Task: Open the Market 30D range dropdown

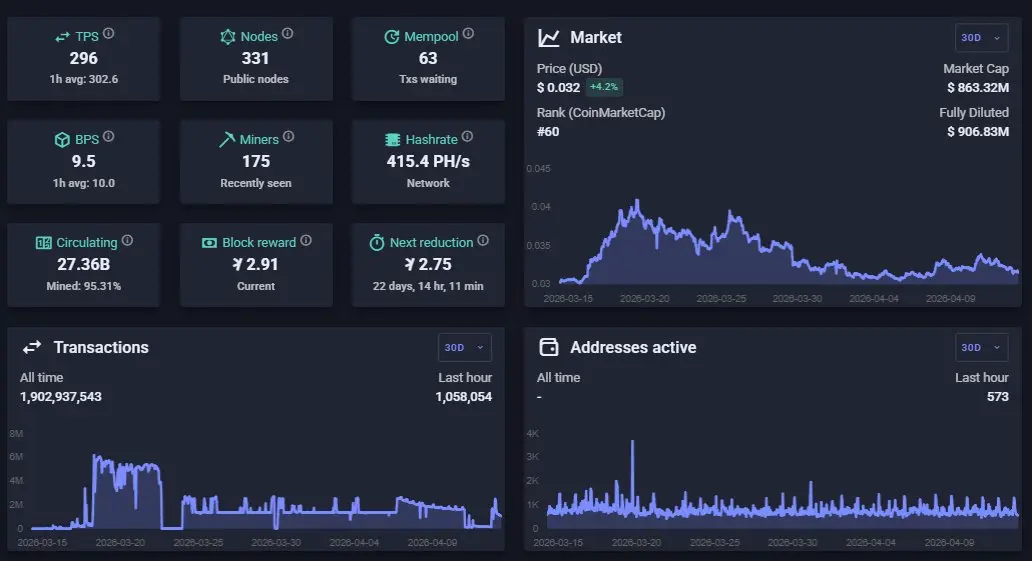Action: click(x=981, y=38)
